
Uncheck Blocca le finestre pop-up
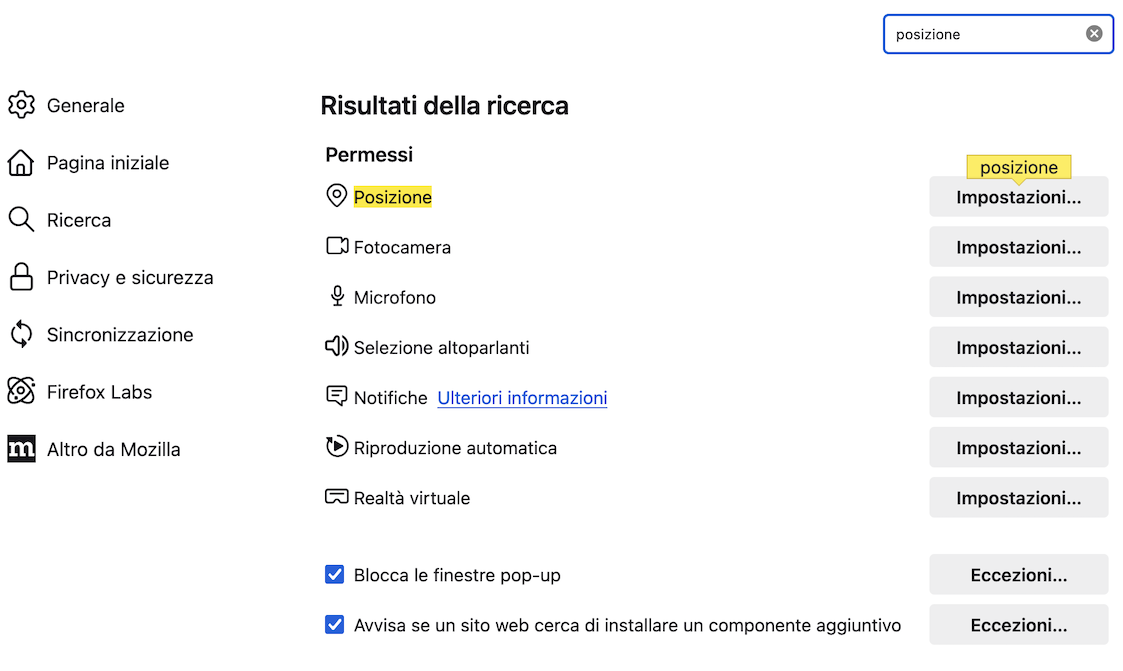(335, 575)
